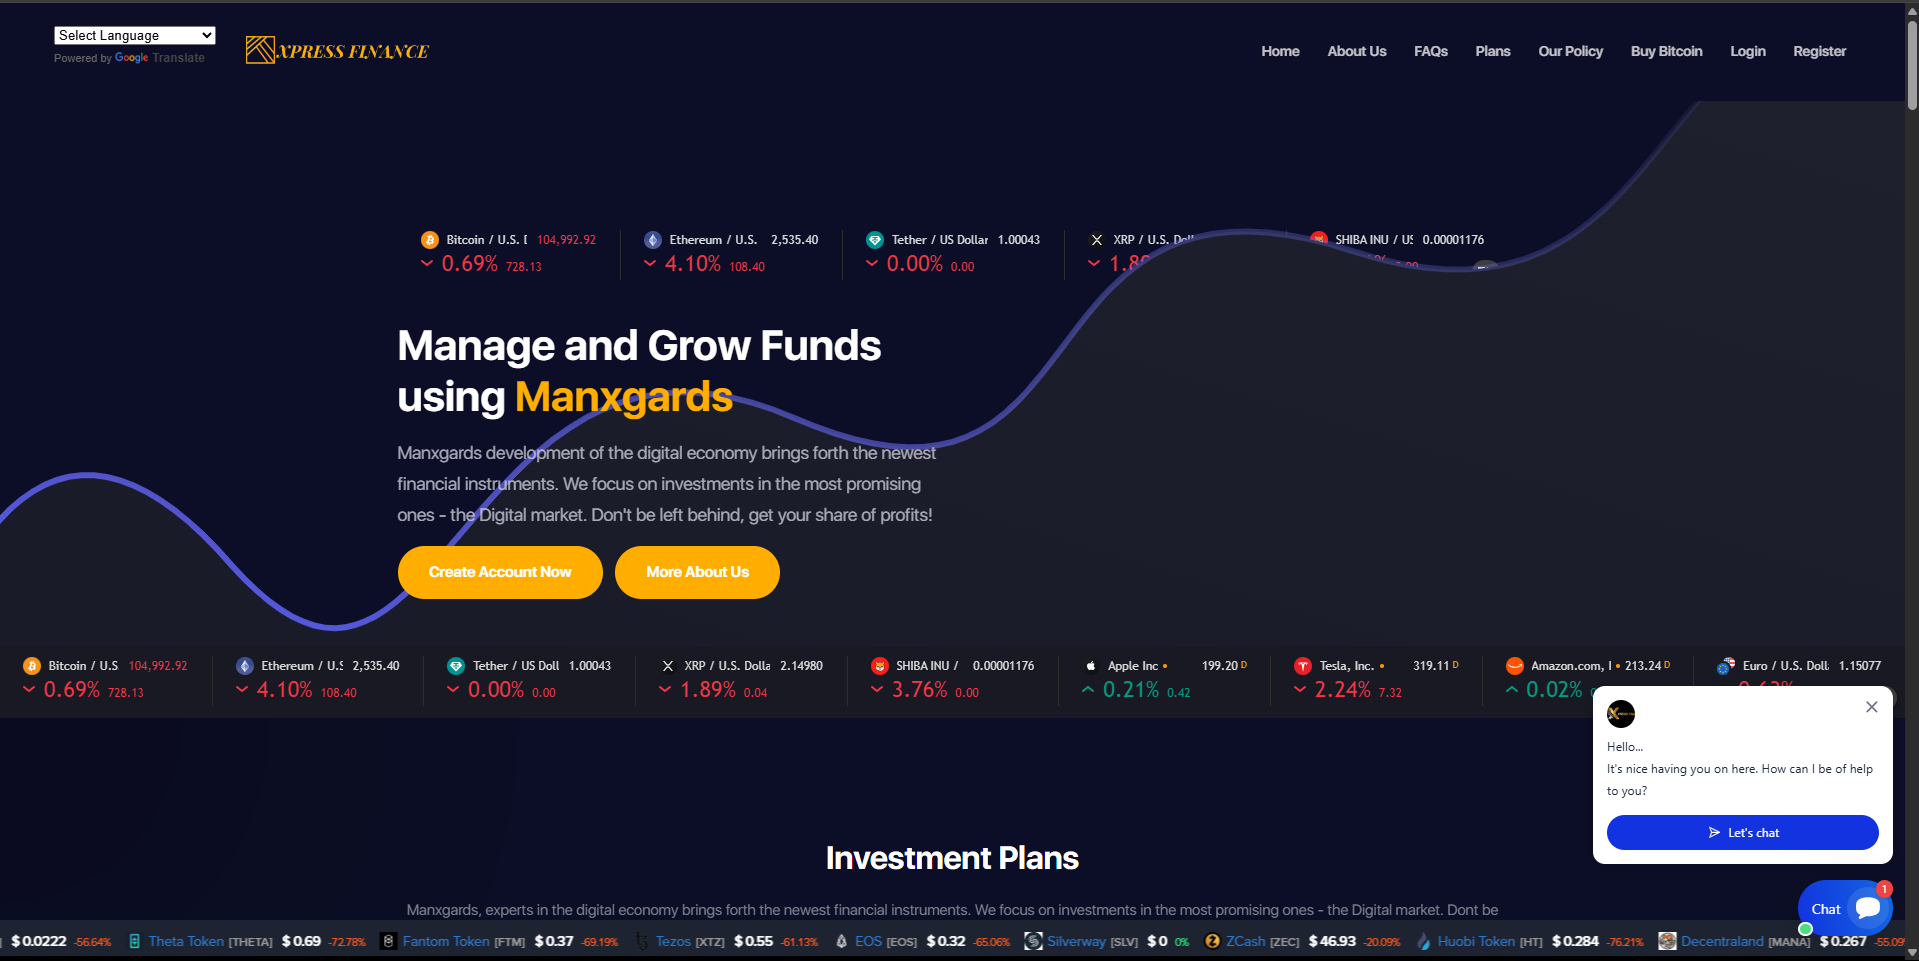Image resolution: width=1919 pixels, height=961 pixels.
Task: Click the XRP icon in the top ticker
Action: tap(1097, 240)
